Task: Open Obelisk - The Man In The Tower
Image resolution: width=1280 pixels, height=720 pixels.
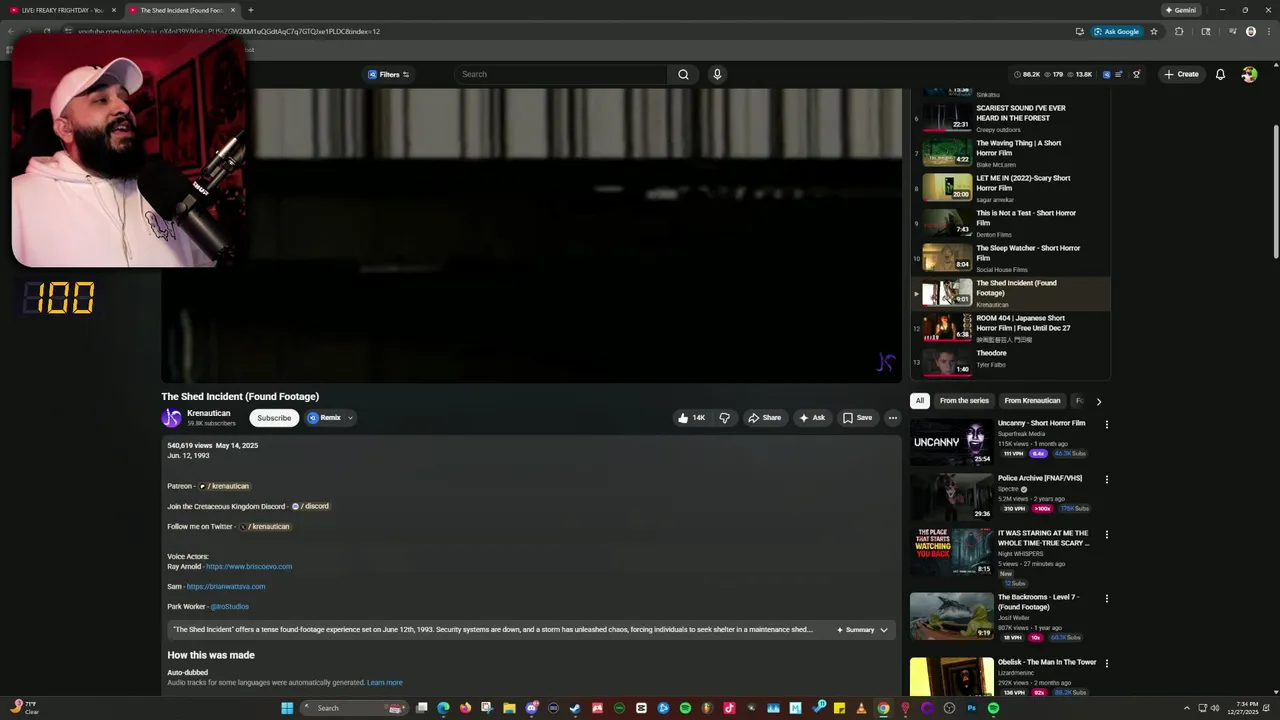Action: coord(1047,662)
